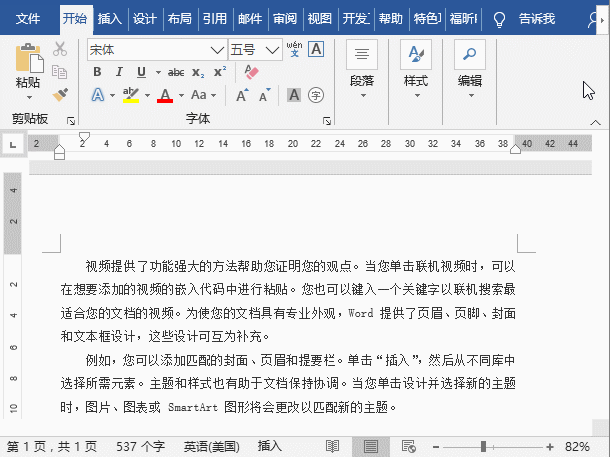Open the 文件 tab

click(28, 18)
